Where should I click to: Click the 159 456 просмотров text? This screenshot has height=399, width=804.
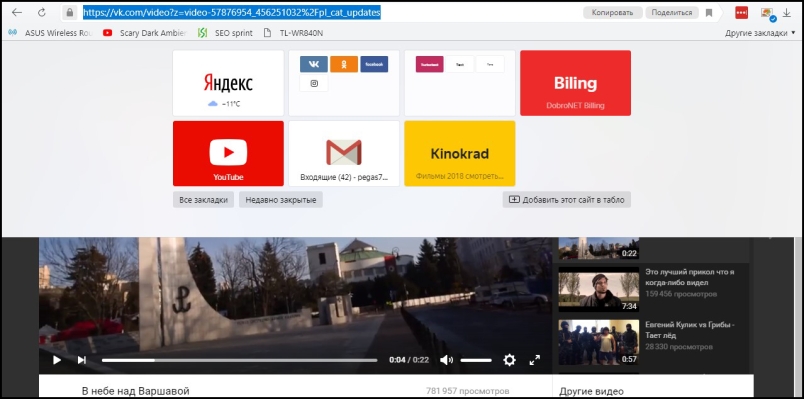681,294
